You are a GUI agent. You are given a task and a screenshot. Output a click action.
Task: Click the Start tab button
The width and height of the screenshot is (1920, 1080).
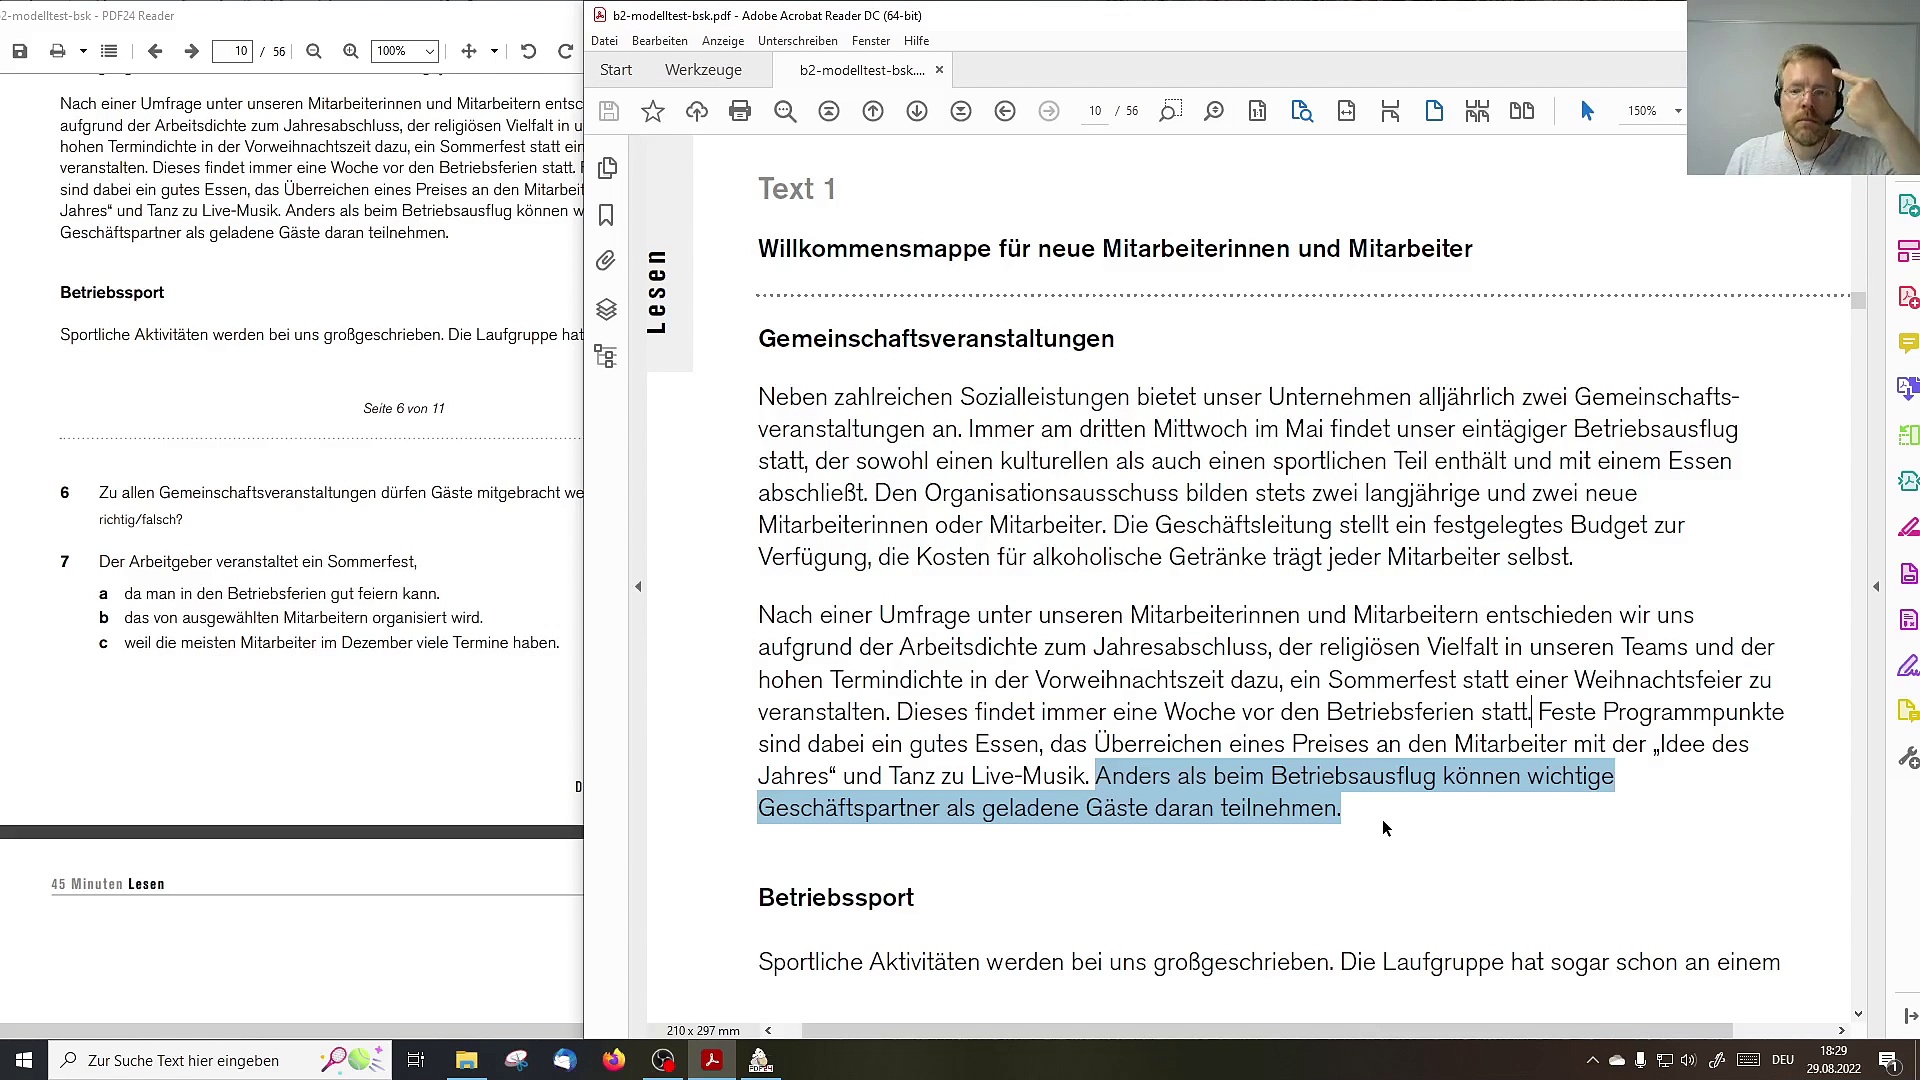pyautogui.click(x=616, y=70)
